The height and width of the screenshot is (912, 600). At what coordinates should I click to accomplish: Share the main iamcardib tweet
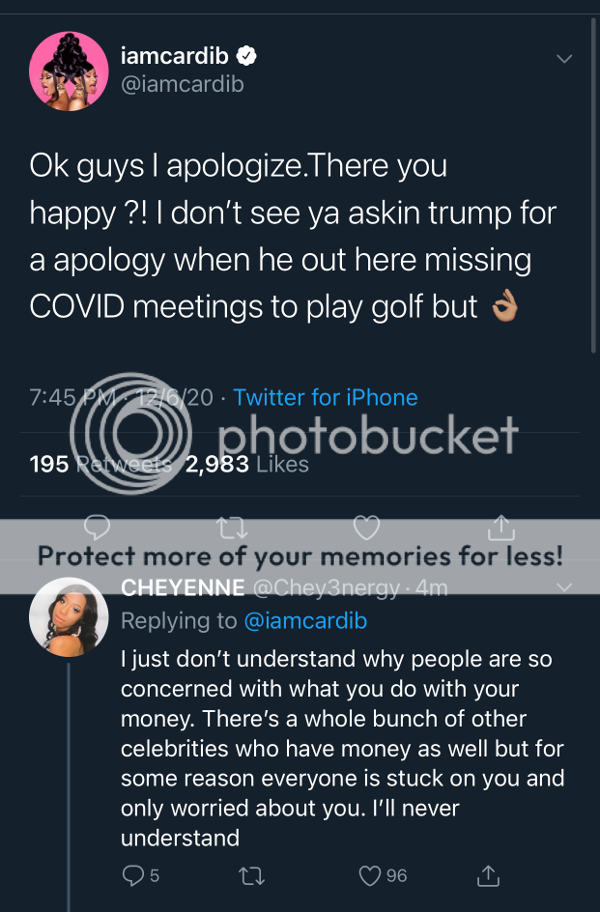coord(502,526)
